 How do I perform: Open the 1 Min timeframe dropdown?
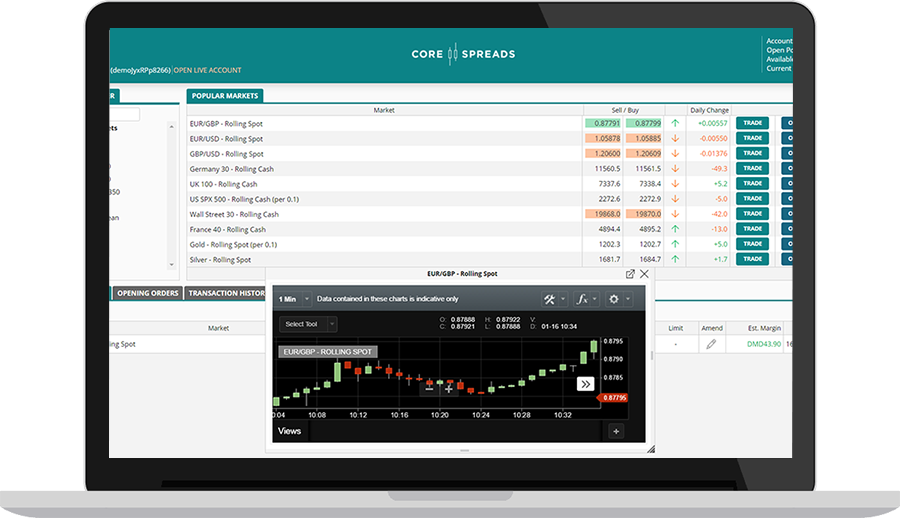(294, 299)
